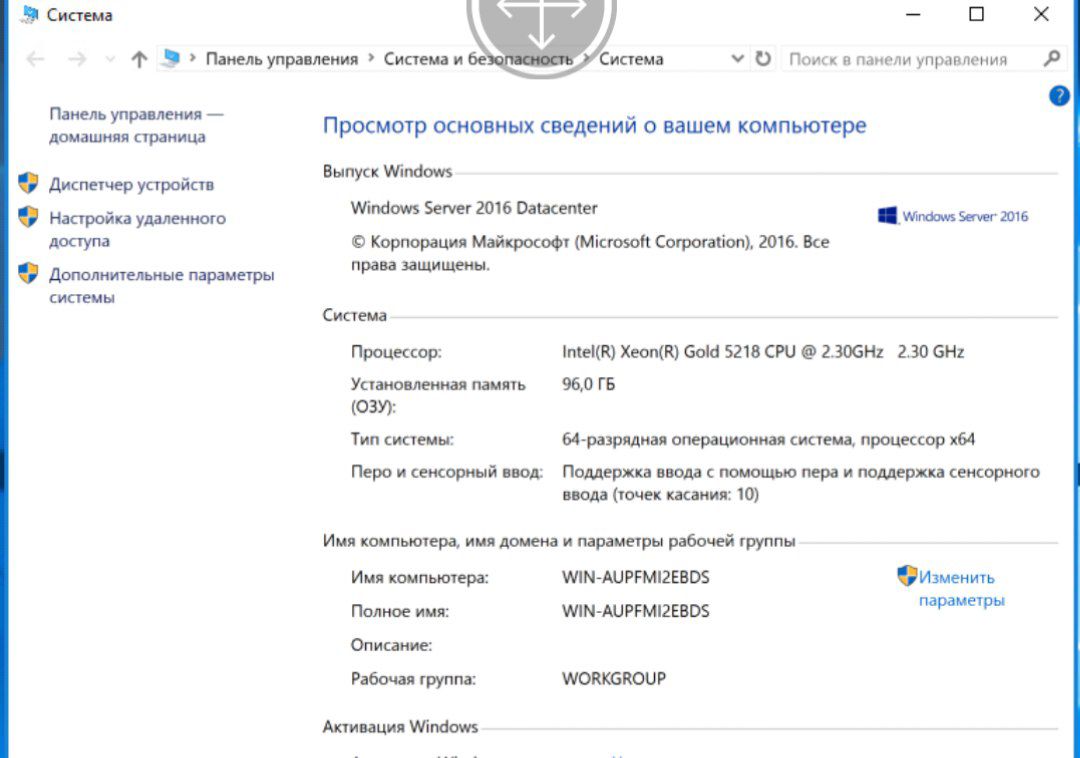Click 'Изменить параметры' link
The image size is (1080, 758).
[962, 589]
